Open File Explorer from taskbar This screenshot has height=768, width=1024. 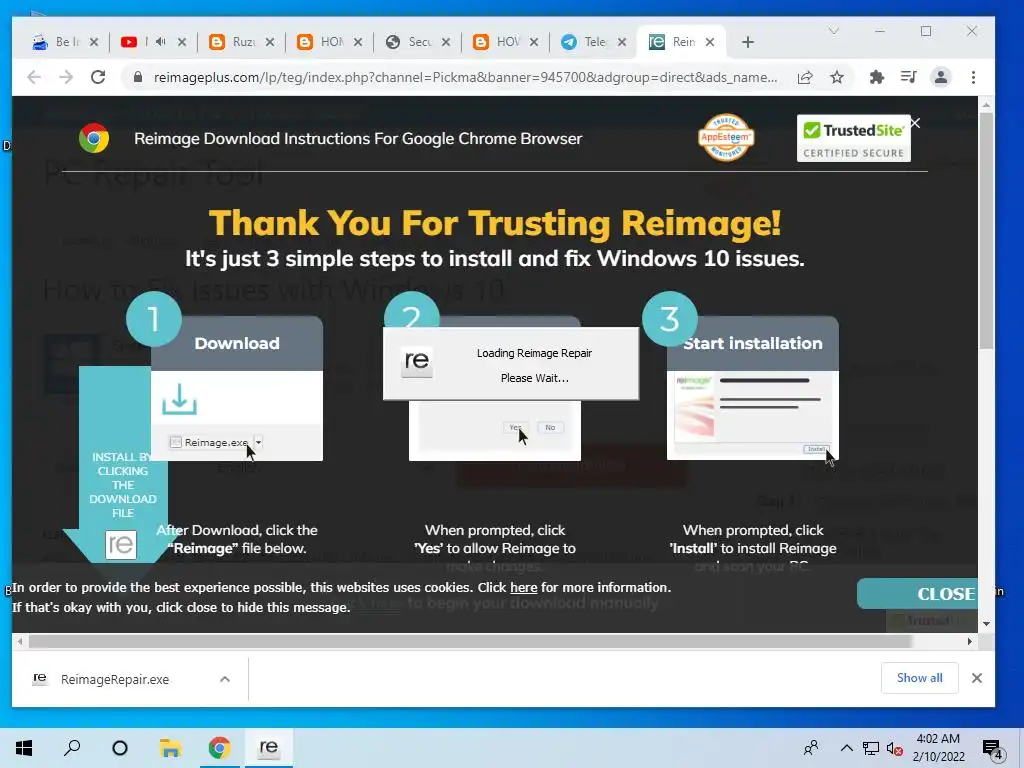[x=170, y=748]
